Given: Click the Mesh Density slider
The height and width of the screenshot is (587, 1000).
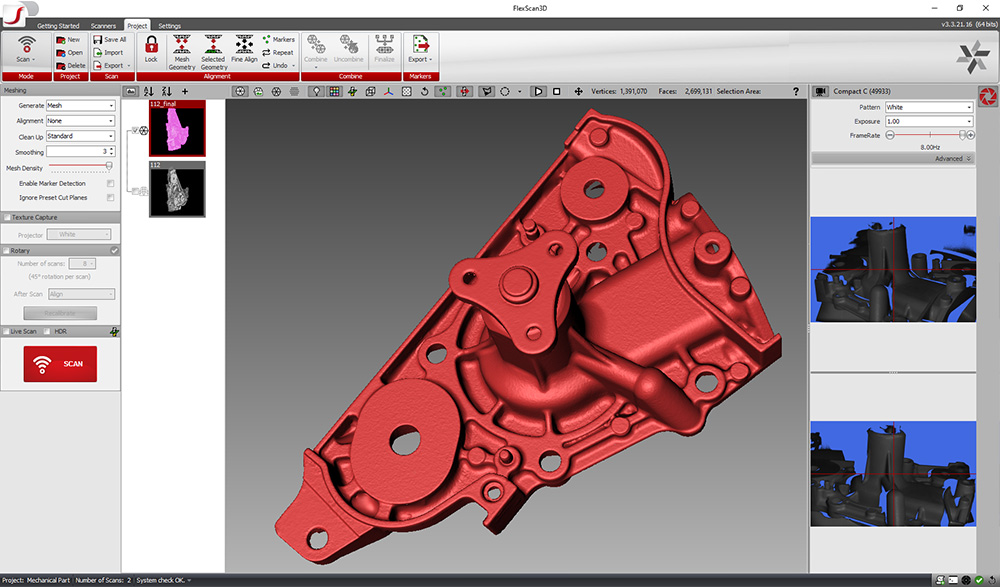Looking at the screenshot, I should tap(80, 166).
